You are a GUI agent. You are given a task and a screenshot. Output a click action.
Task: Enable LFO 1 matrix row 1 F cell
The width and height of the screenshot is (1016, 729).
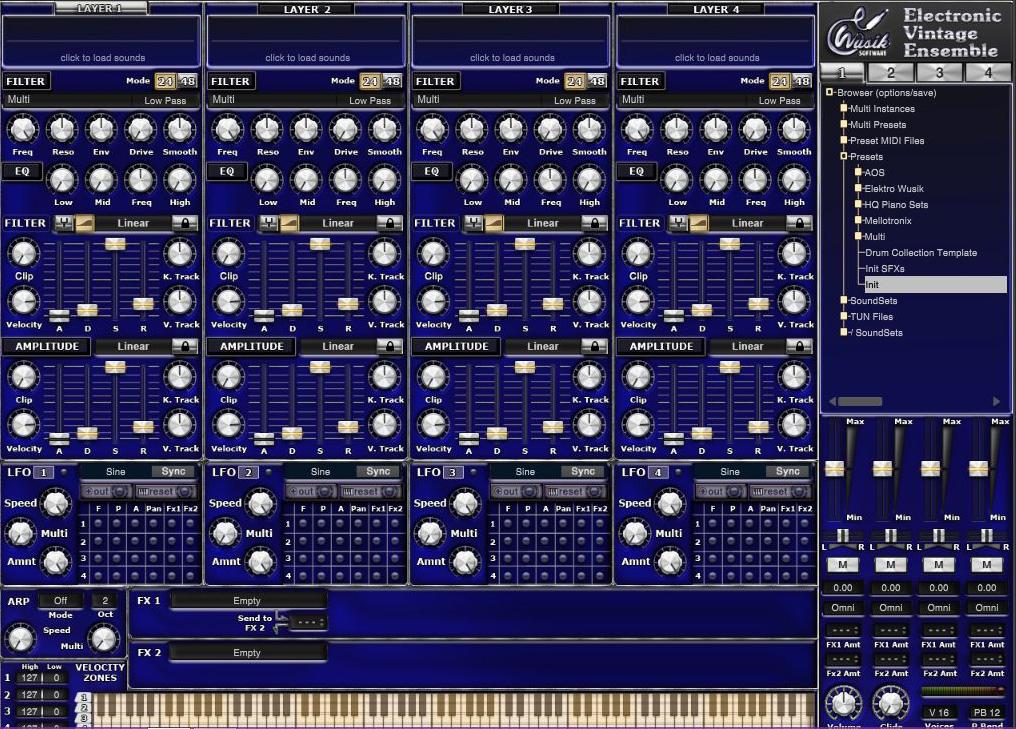[98, 524]
